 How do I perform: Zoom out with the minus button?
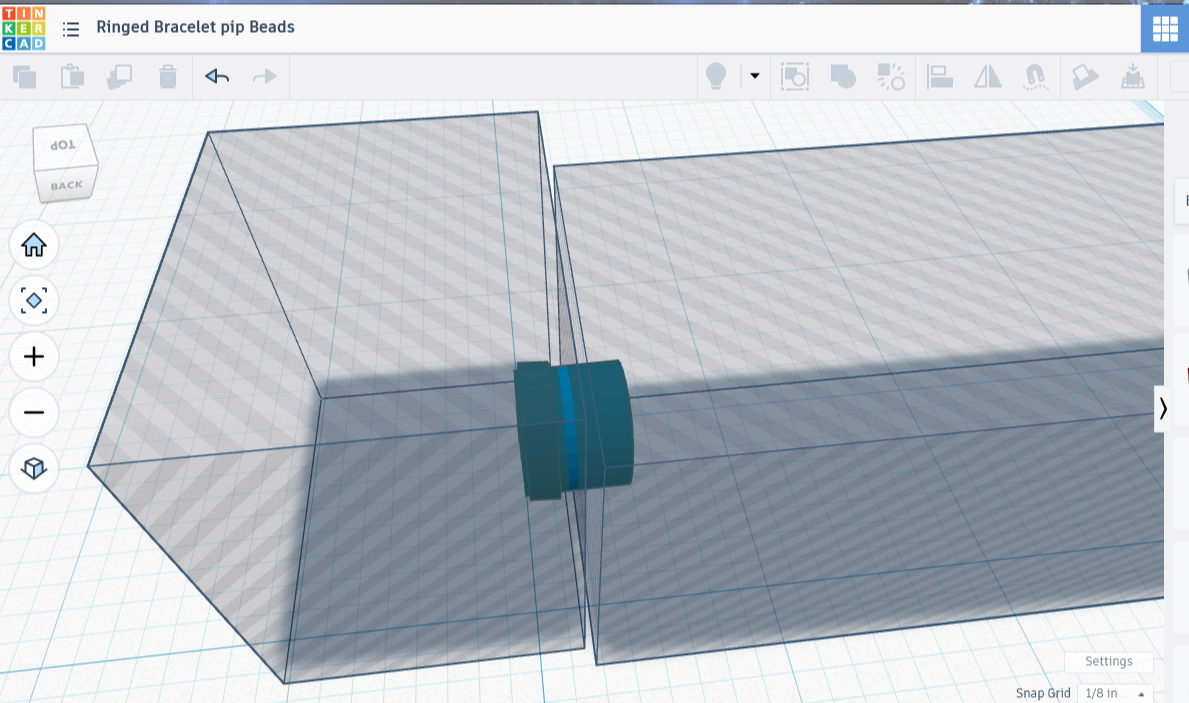33,413
